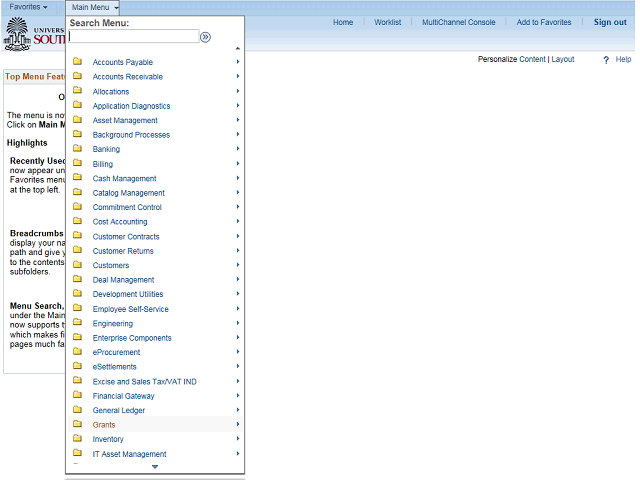Click the Employee Self-Service folder icon
Image resolution: width=640 pixels, height=480 pixels.
78,308
